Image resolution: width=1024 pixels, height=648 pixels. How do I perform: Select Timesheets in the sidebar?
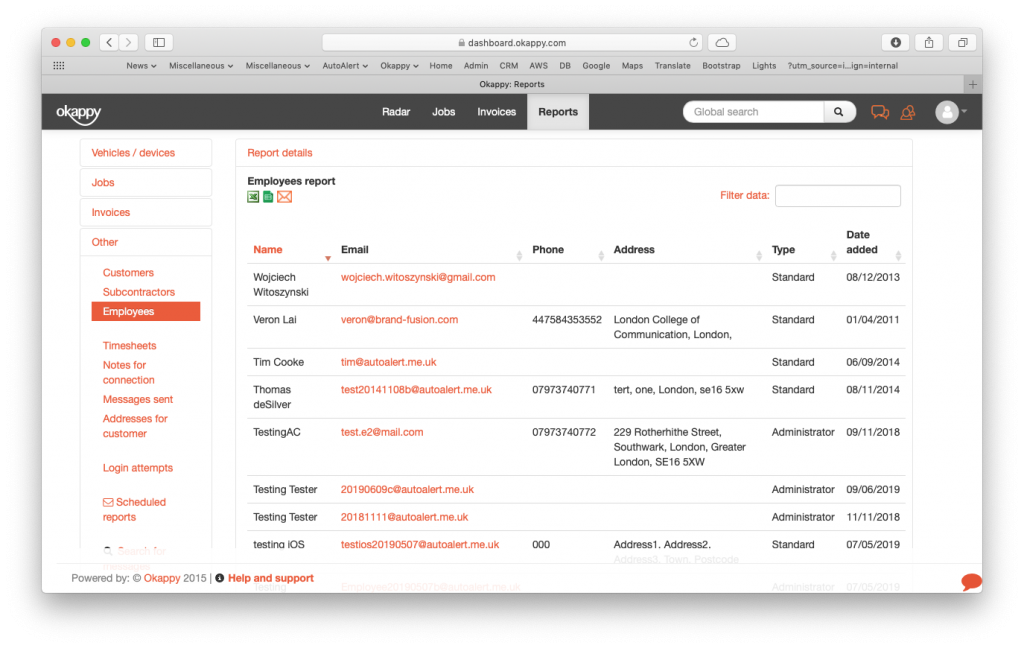tap(129, 345)
